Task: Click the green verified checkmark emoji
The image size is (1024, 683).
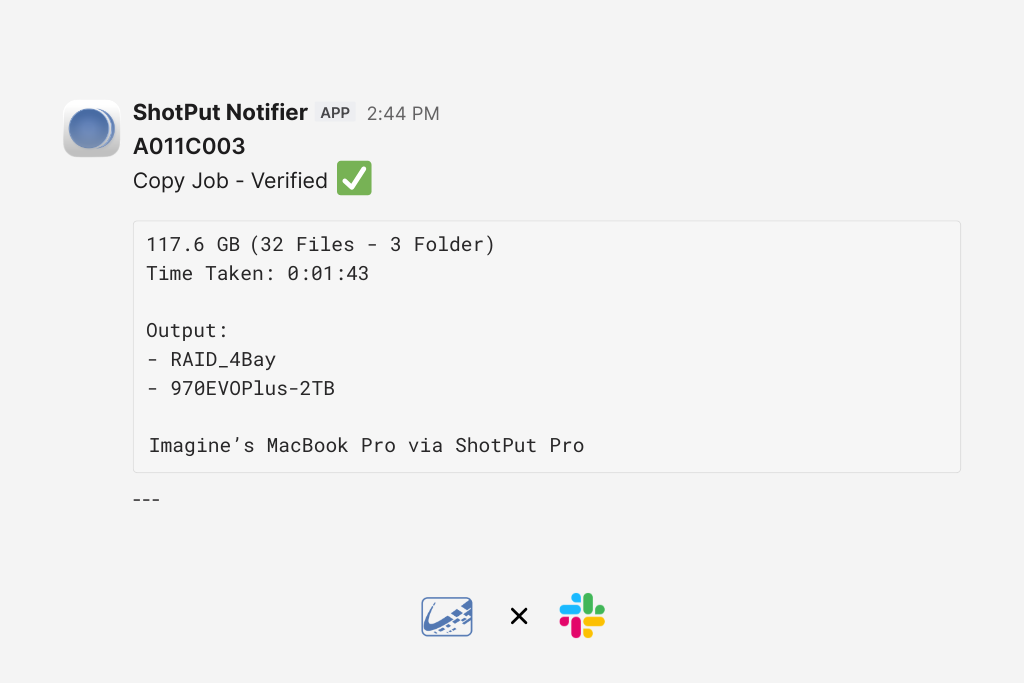Action: coord(354,179)
